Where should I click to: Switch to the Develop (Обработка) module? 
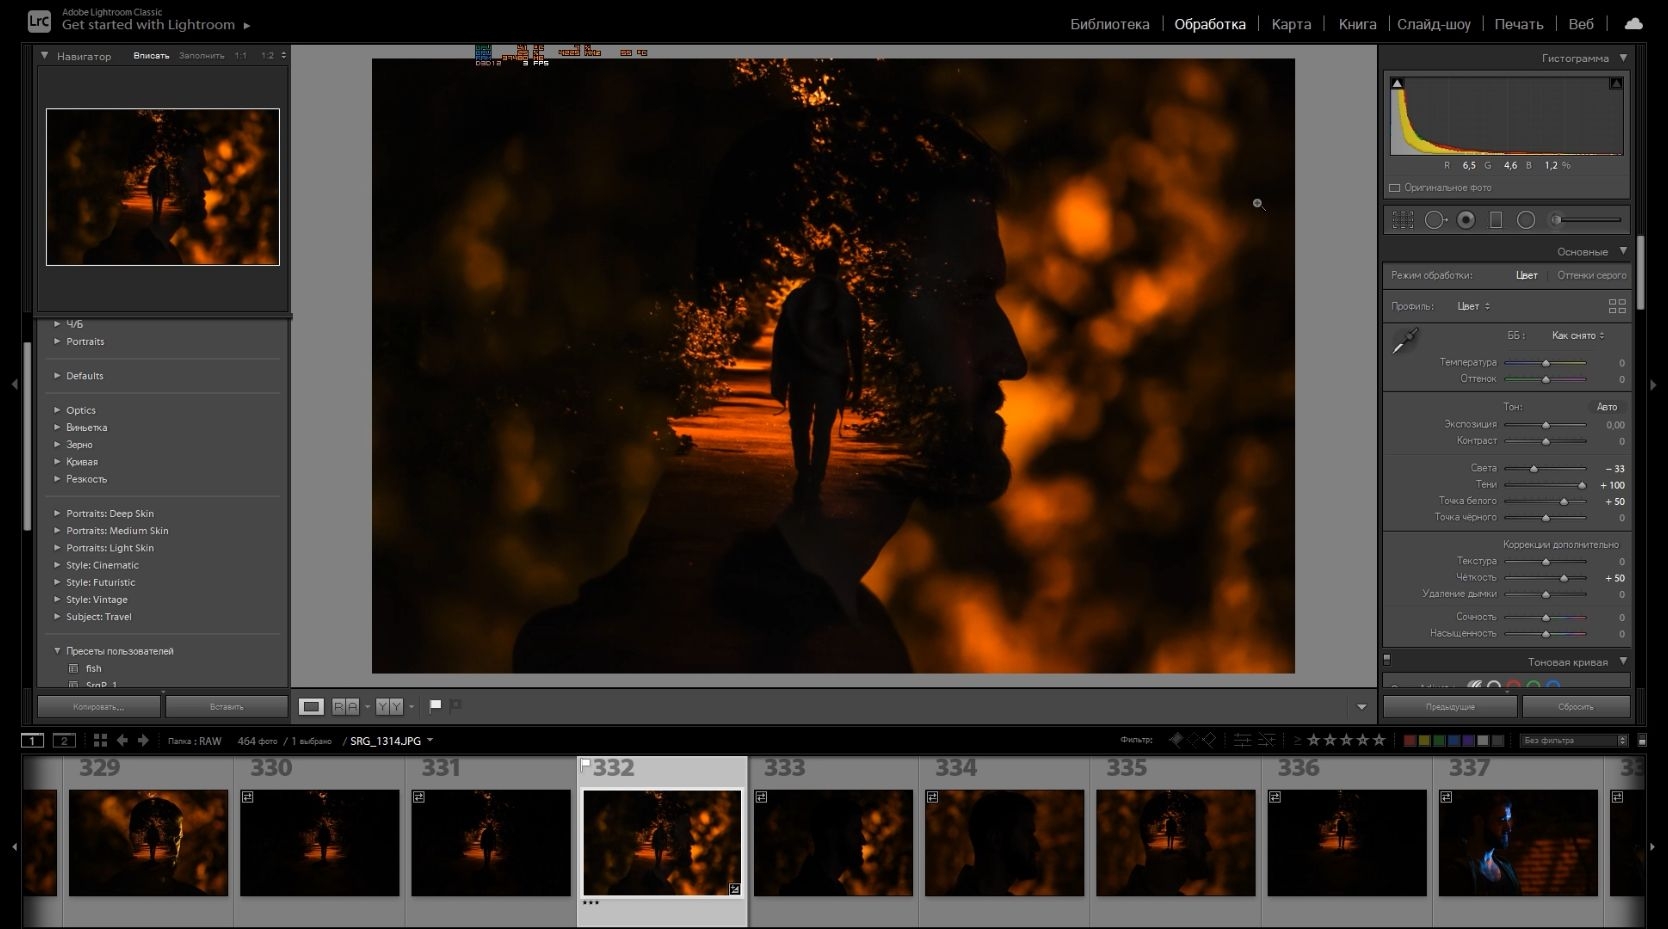(1210, 24)
